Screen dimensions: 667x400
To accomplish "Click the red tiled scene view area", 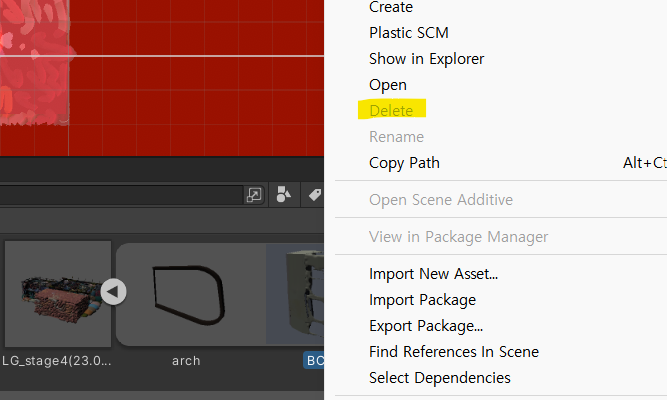I will pyautogui.click(x=200, y=90).
